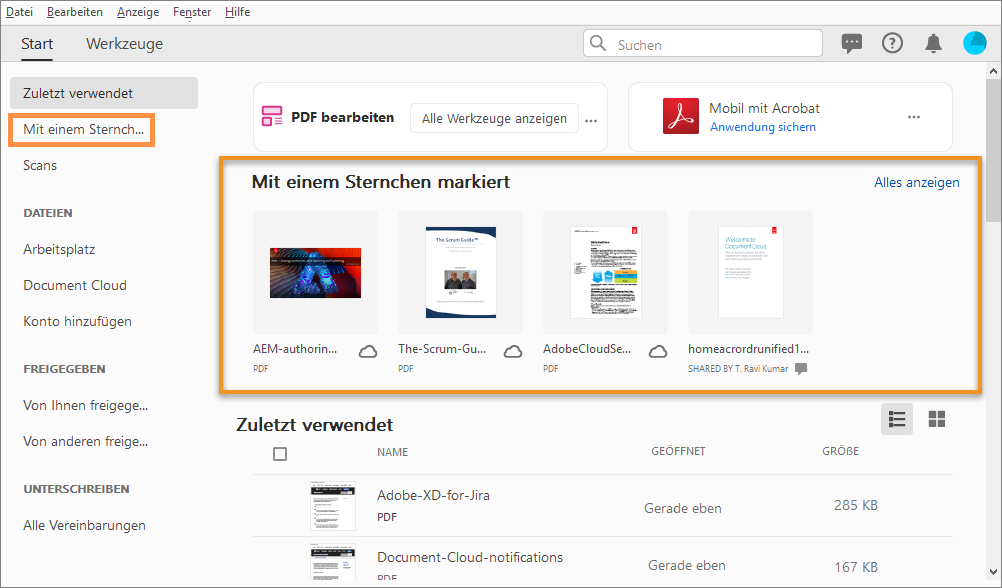The width and height of the screenshot is (1002, 588).
Task: Open Document Cloud in sidebar
Action: 75,285
